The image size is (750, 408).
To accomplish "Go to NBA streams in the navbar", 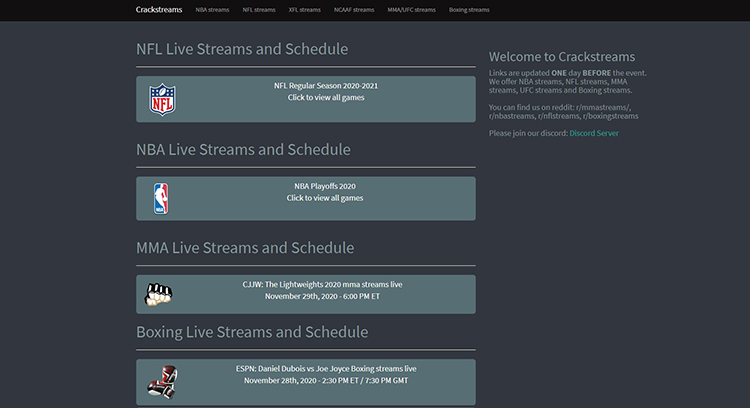I will [212, 10].
